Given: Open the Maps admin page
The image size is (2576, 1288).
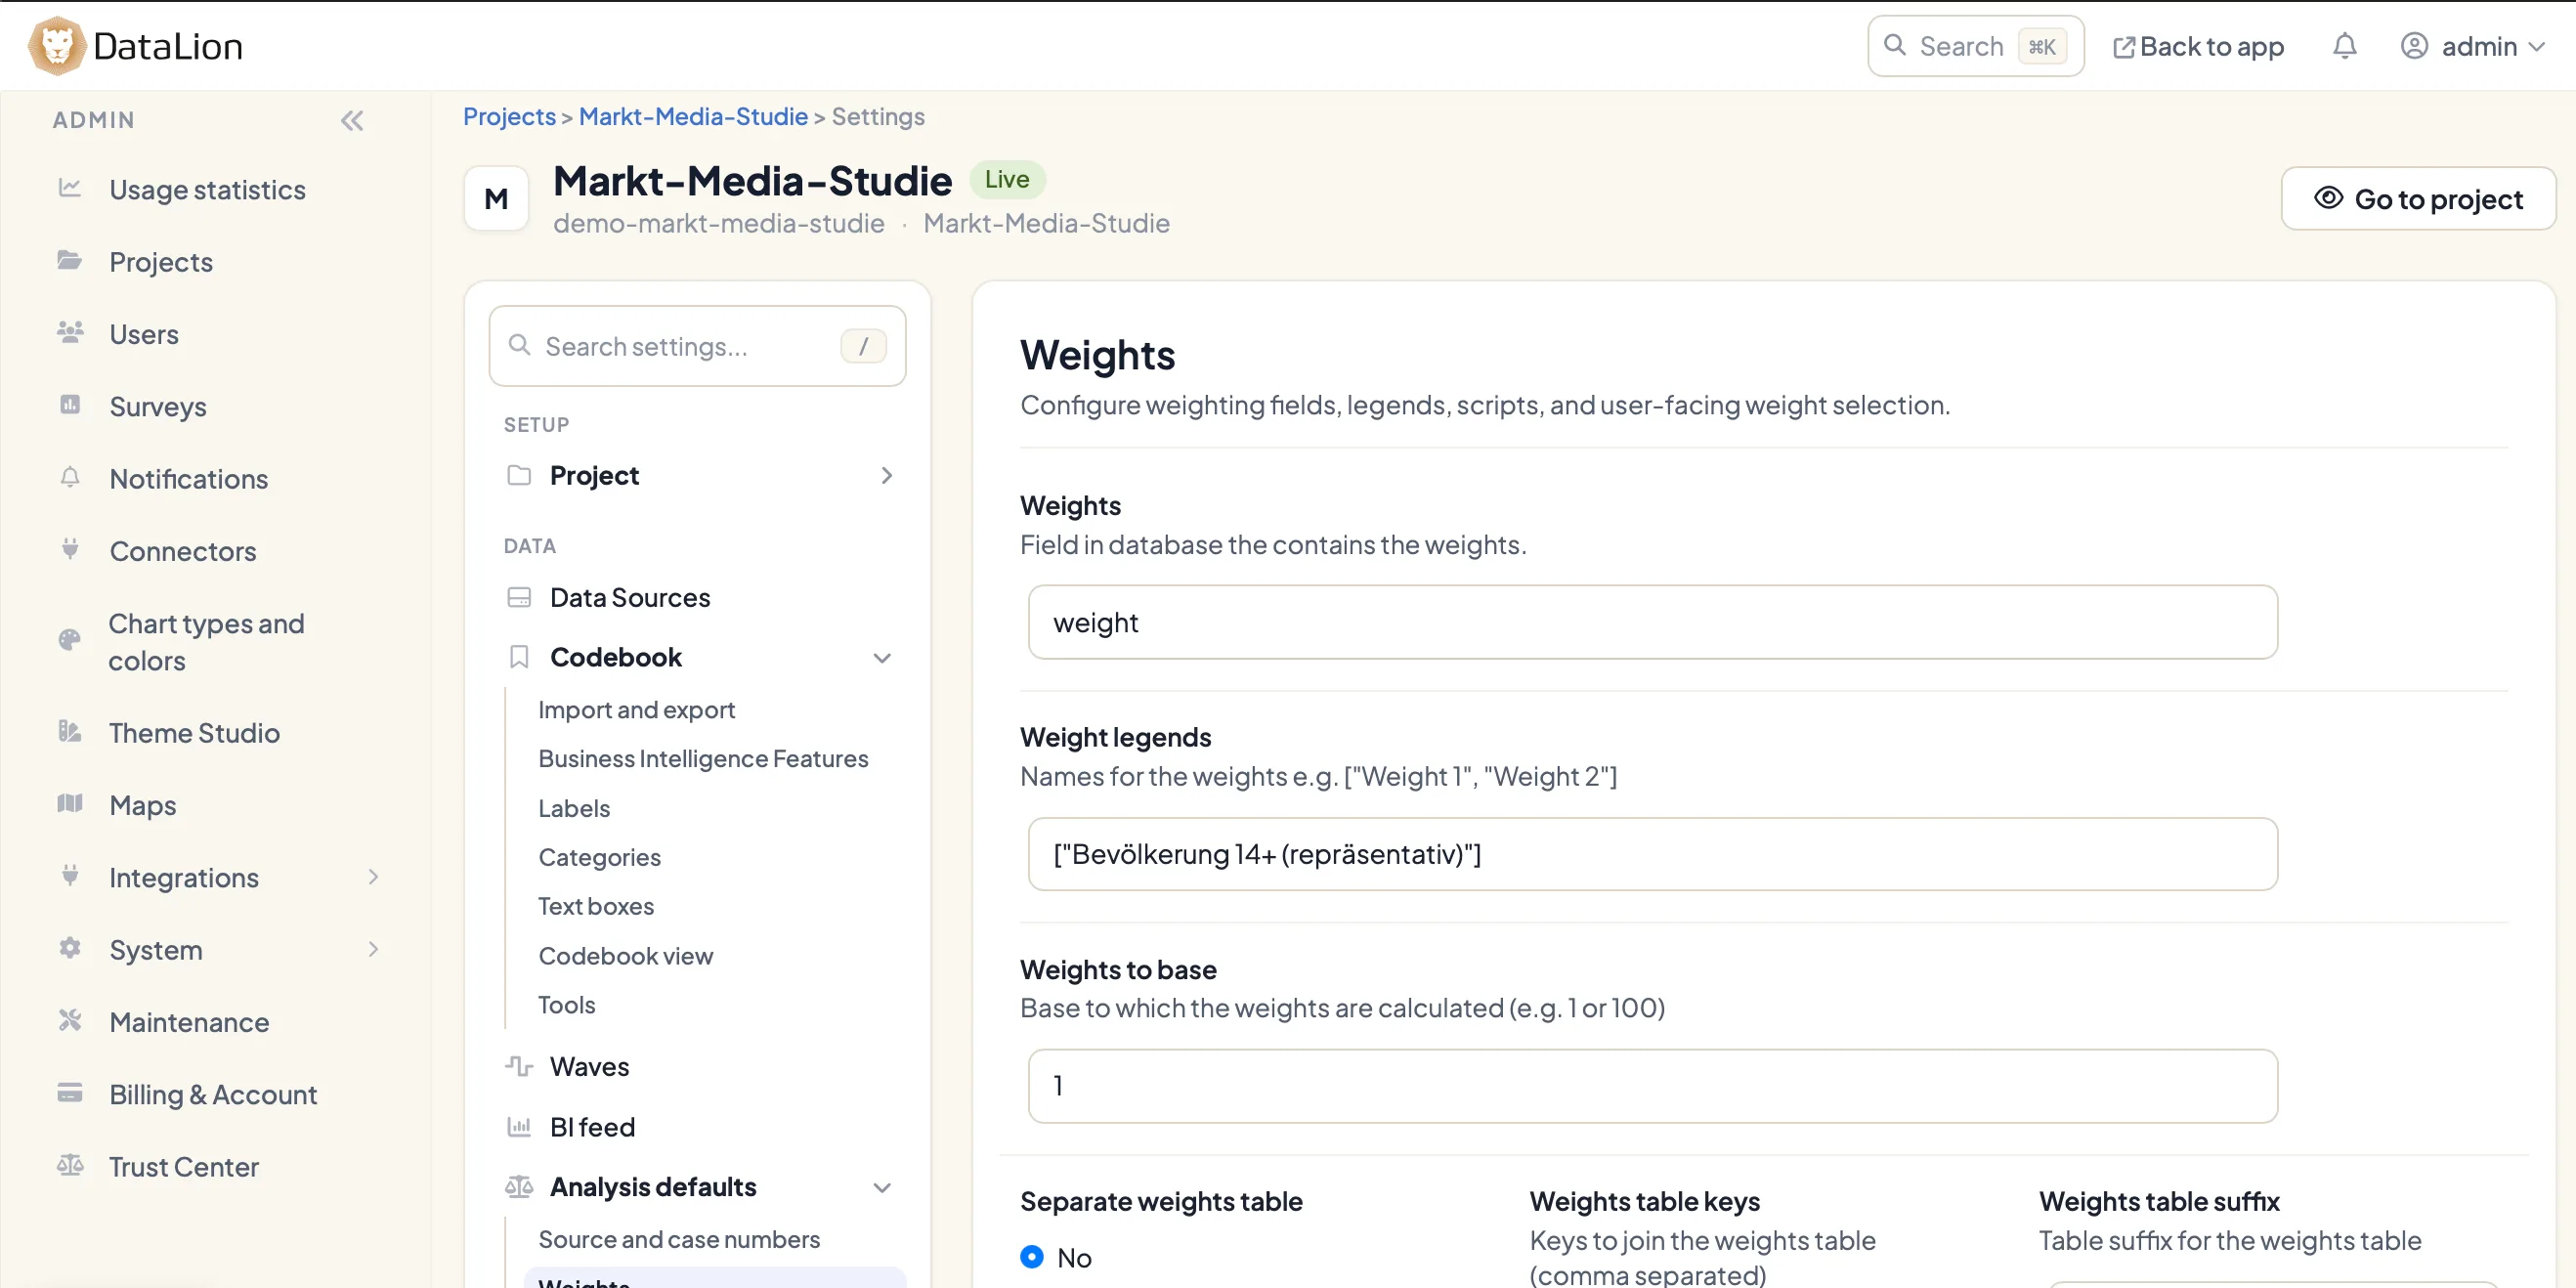Looking at the screenshot, I should (x=142, y=805).
